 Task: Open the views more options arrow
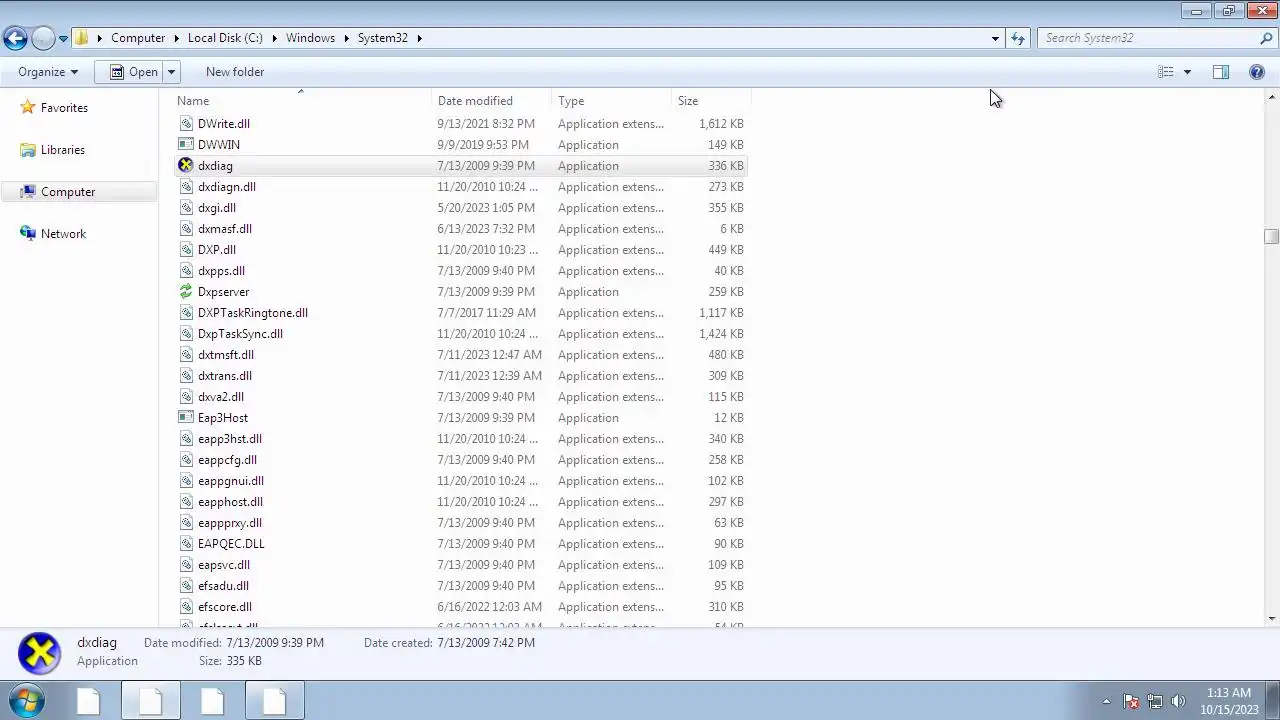point(1187,72)
